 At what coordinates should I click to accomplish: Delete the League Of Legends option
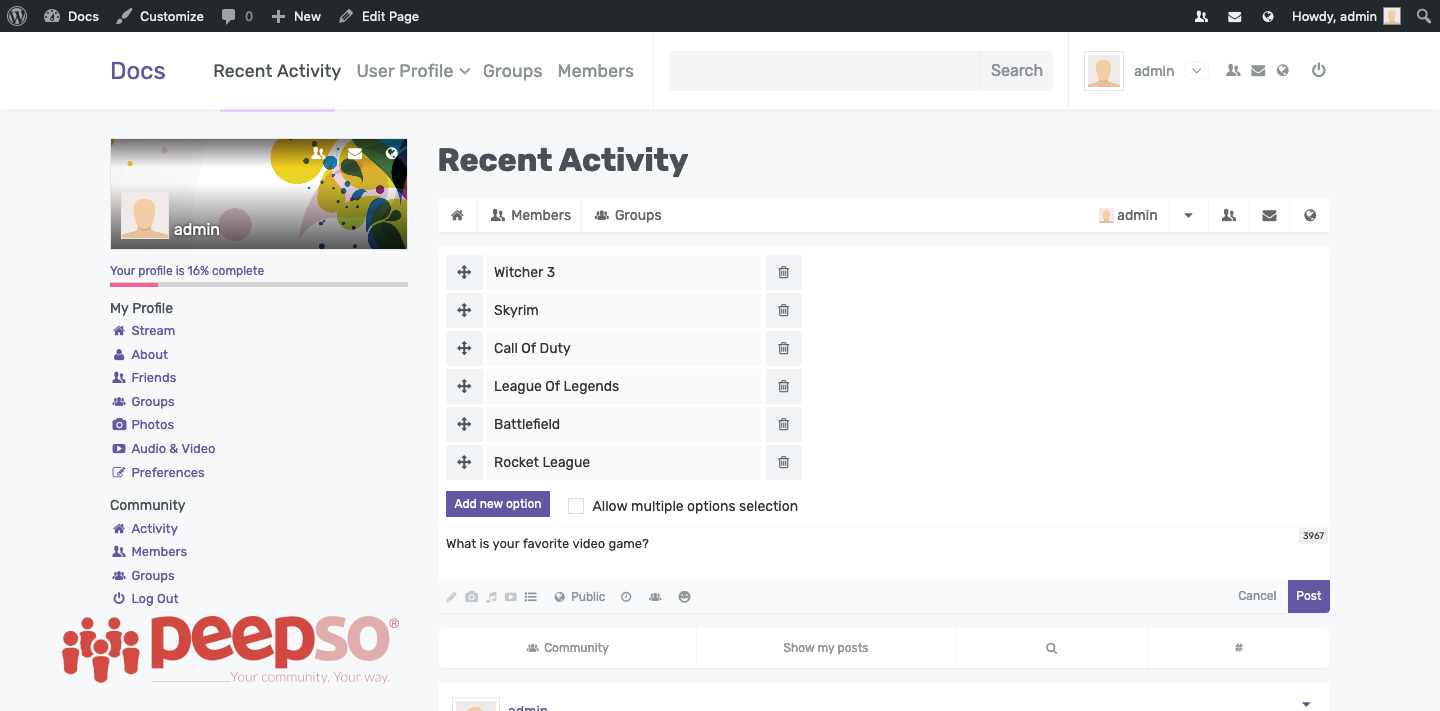coord(784,386)
